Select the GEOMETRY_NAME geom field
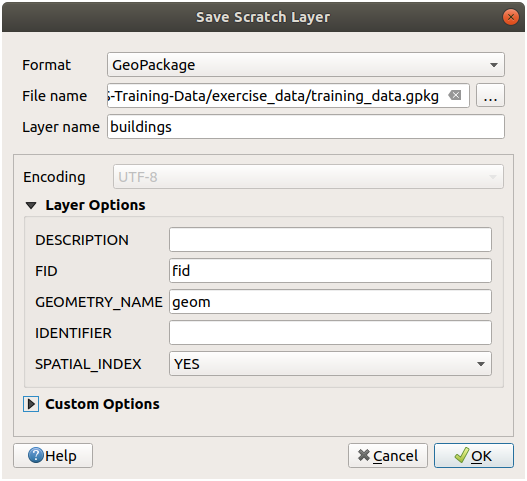527x481 pixels. click(330, 302)
